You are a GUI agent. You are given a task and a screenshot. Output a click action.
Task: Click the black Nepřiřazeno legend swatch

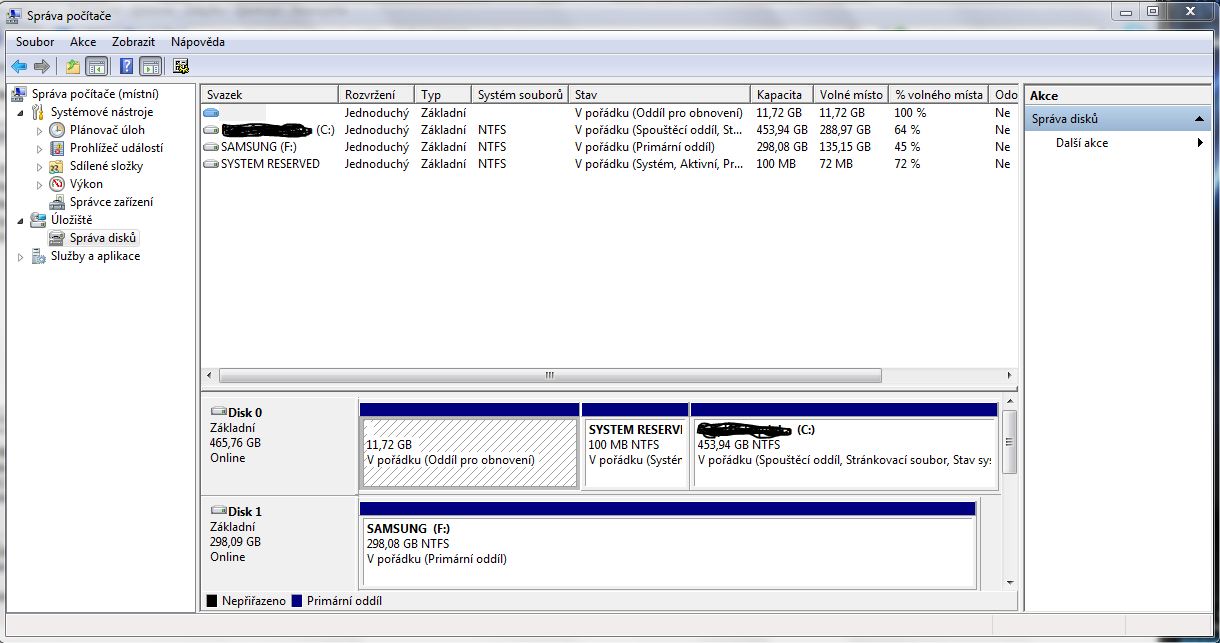[x=211, y=601]
